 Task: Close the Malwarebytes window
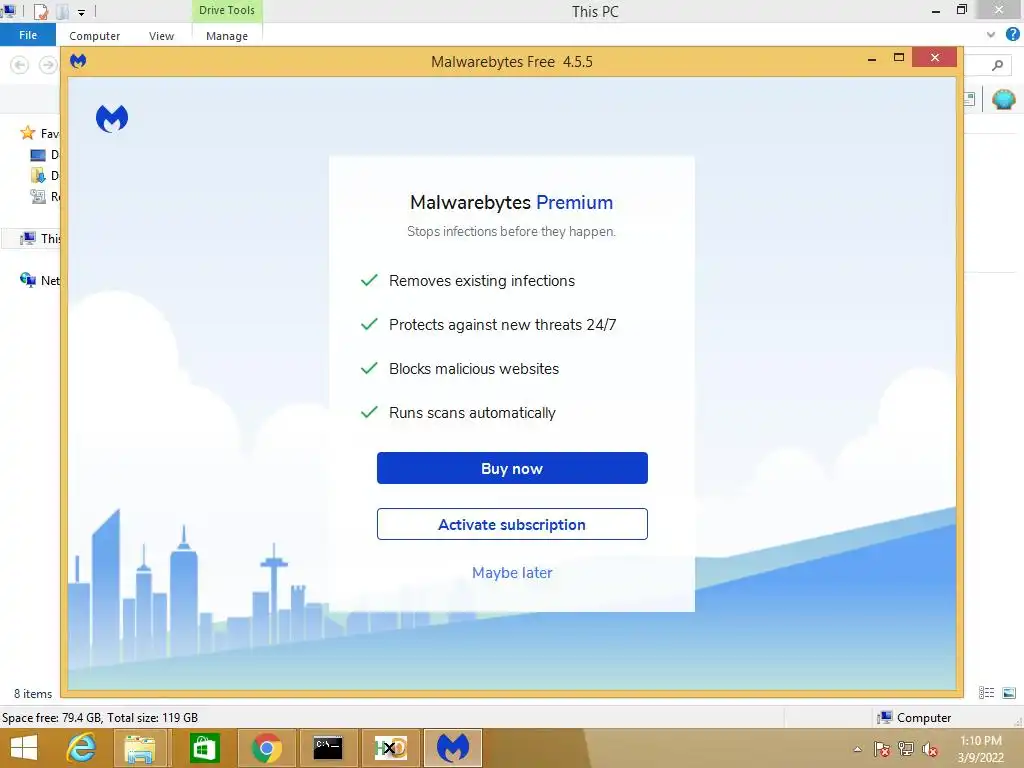(x=935, y=57)
